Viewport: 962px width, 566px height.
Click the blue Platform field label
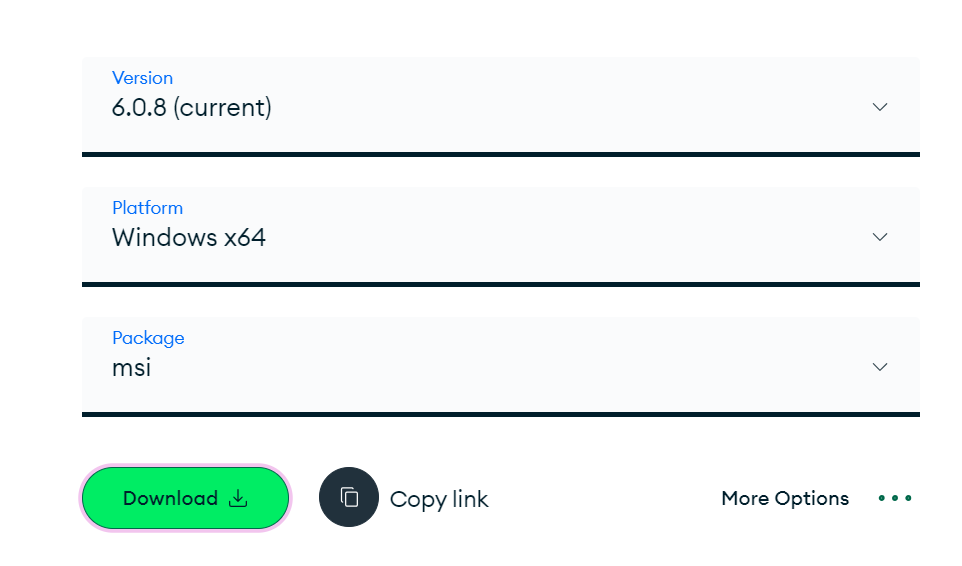click(x=147, y=208)
